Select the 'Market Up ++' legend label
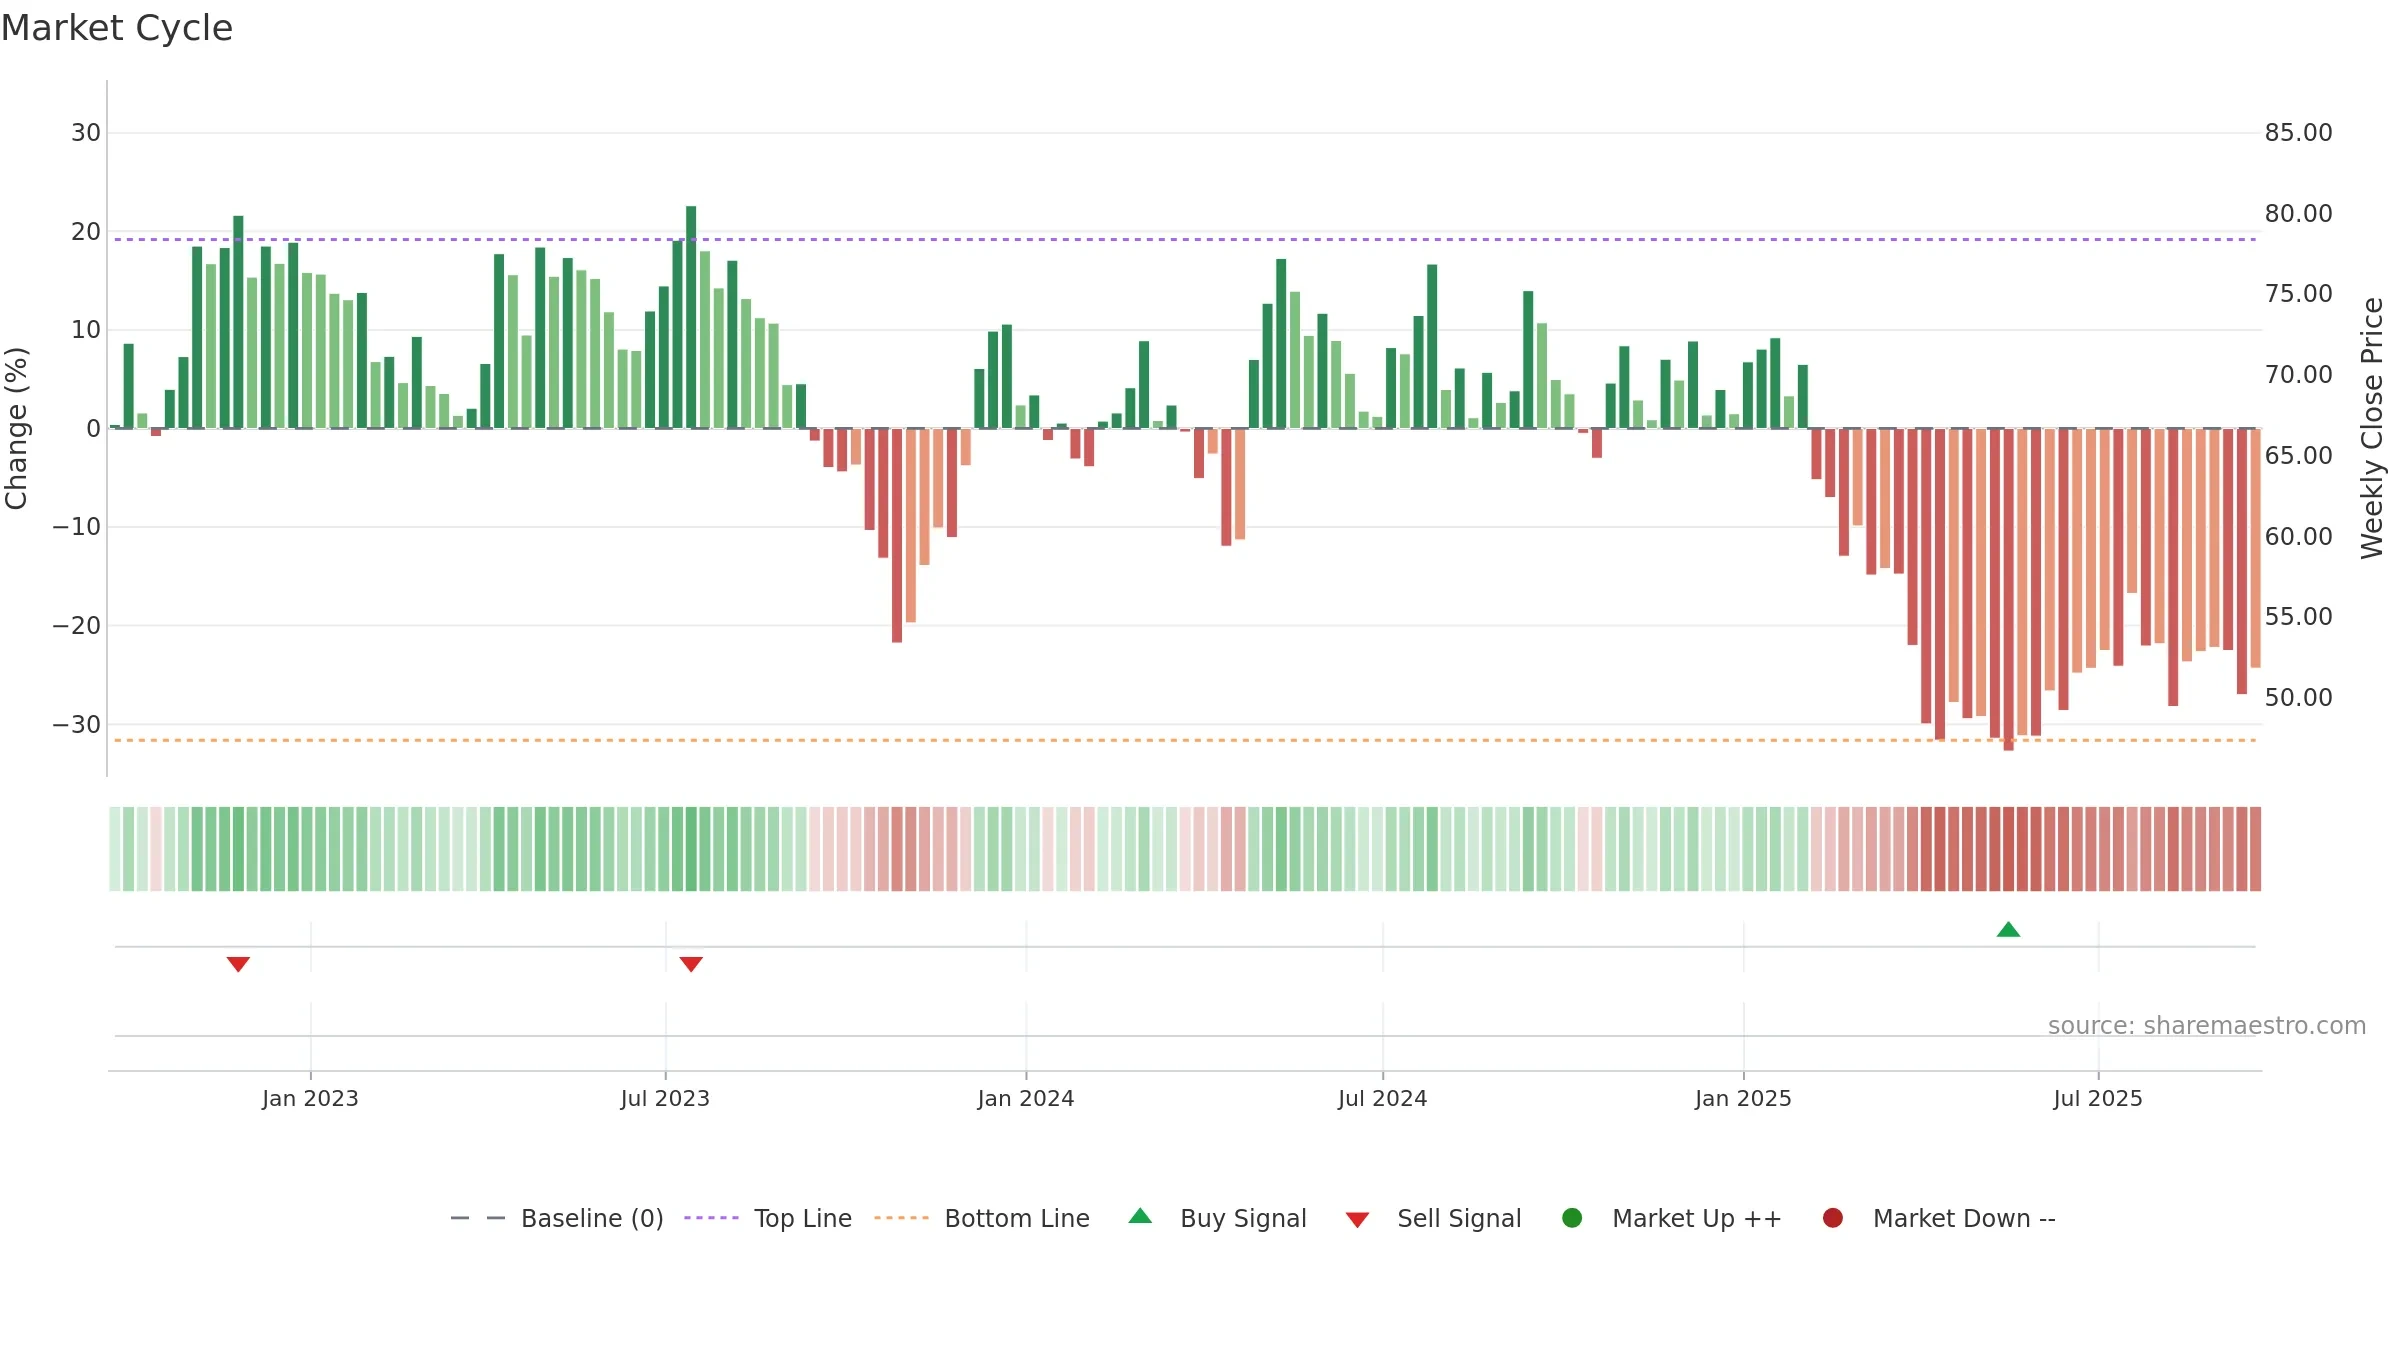This screenshot has width=2400, height=1350. [x=1697, y=1219]
